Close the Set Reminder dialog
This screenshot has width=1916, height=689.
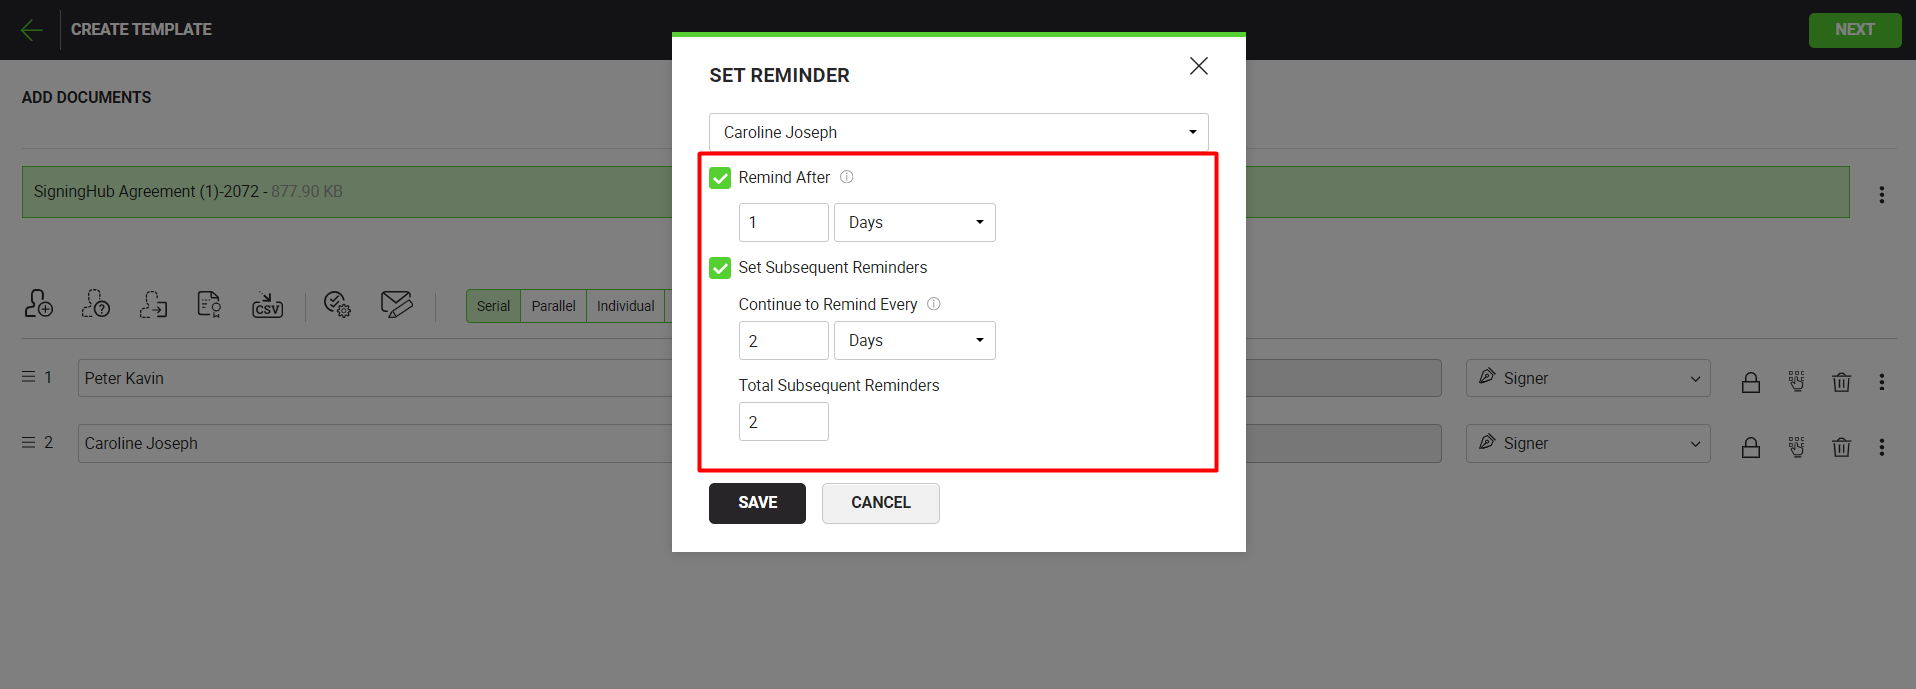tap(1198, 66)
